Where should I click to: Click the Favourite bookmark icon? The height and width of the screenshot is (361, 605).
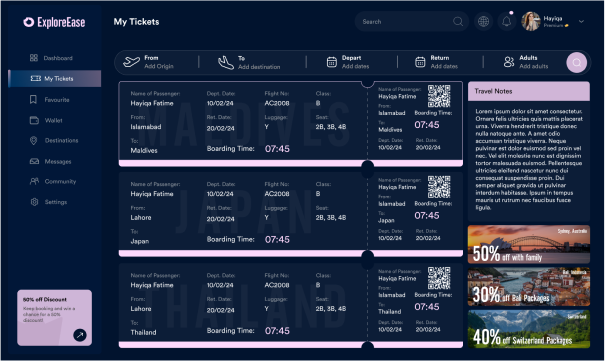[34, 100]
